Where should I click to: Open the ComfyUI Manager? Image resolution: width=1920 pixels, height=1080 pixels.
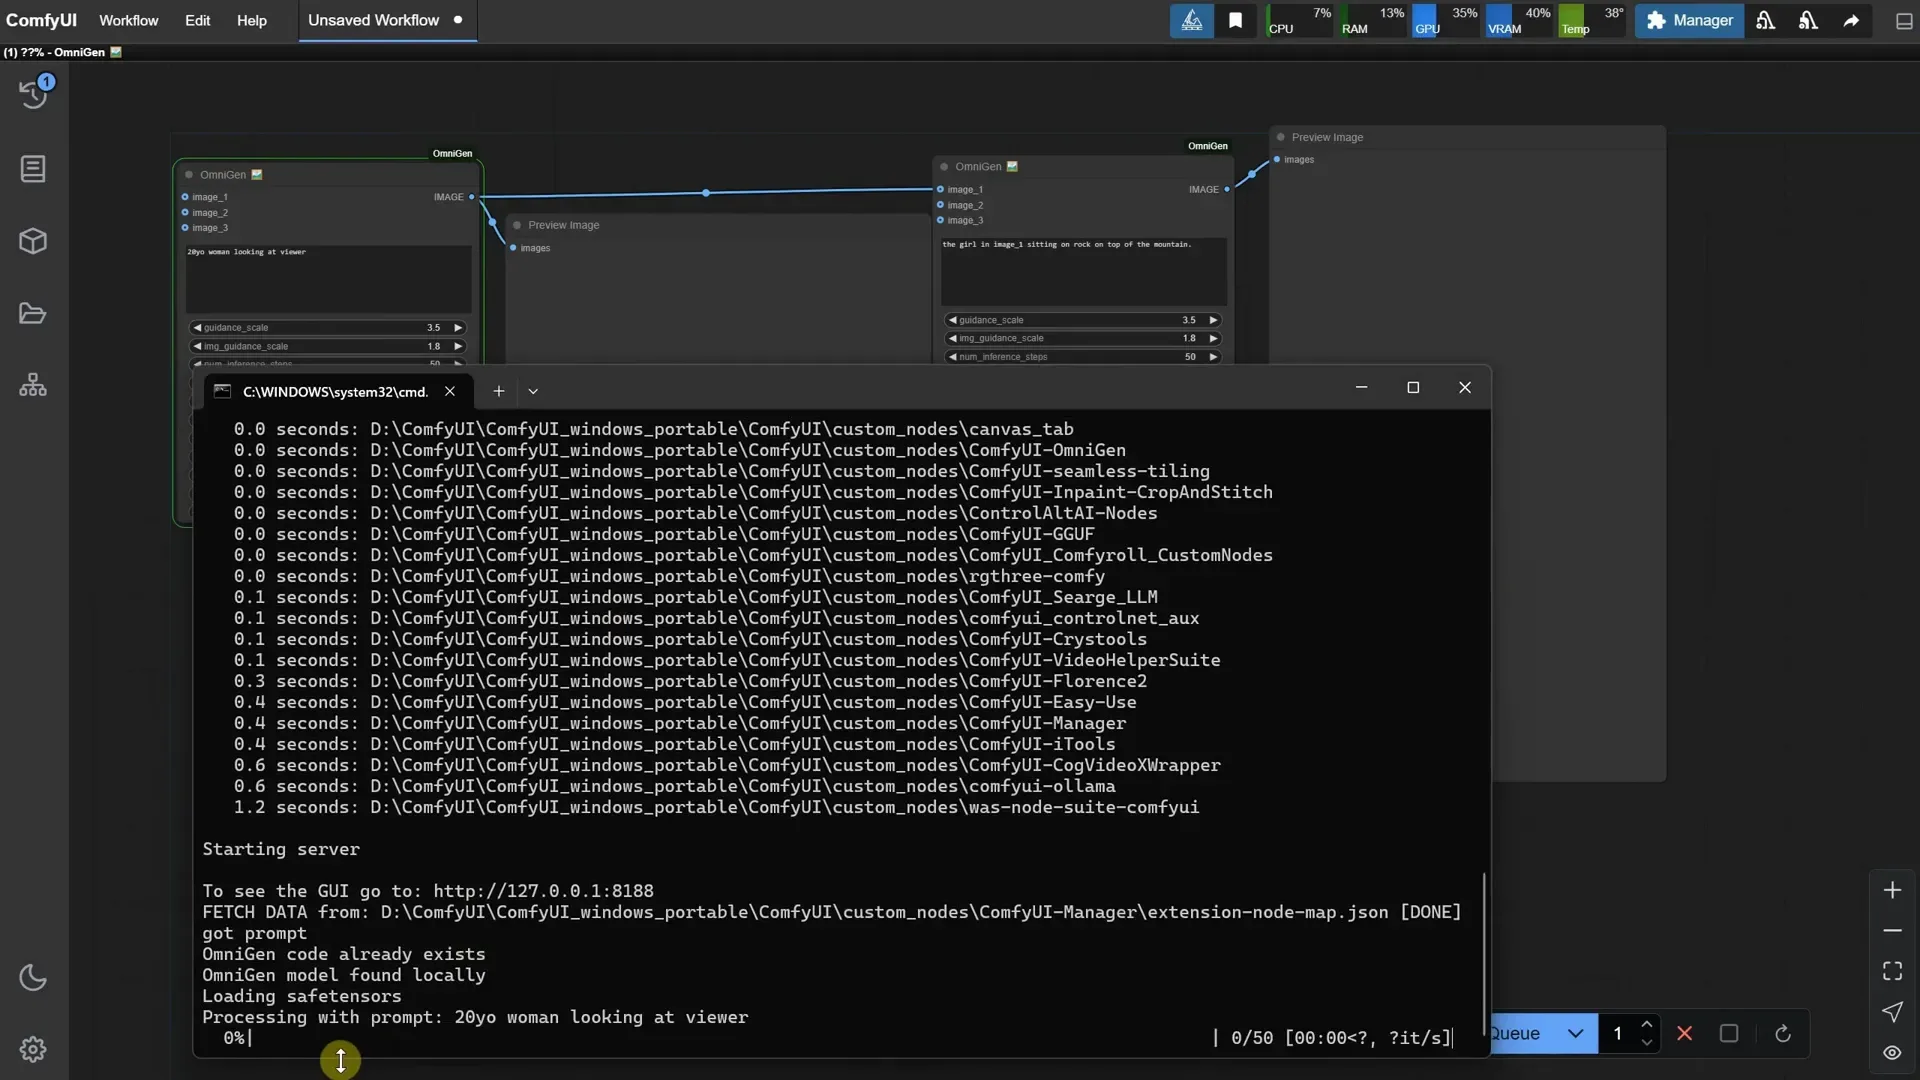1689,20
